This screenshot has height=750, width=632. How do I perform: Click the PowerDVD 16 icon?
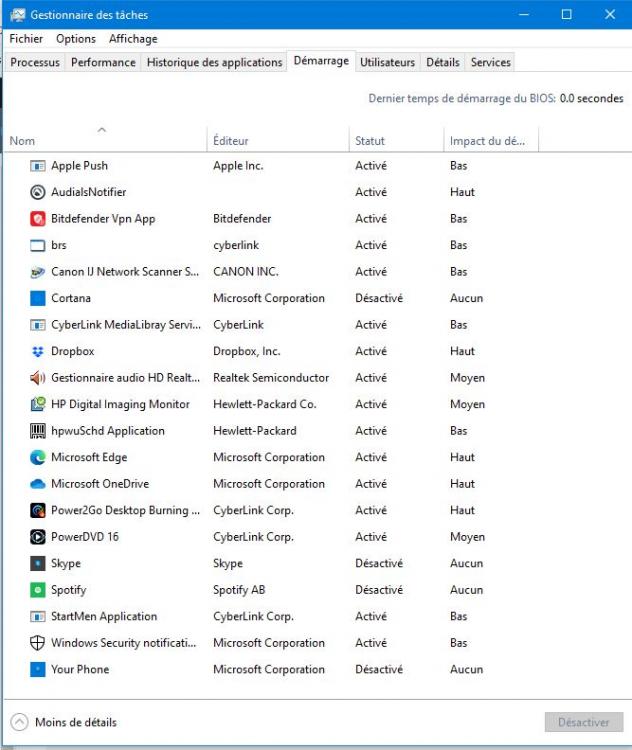37,537
